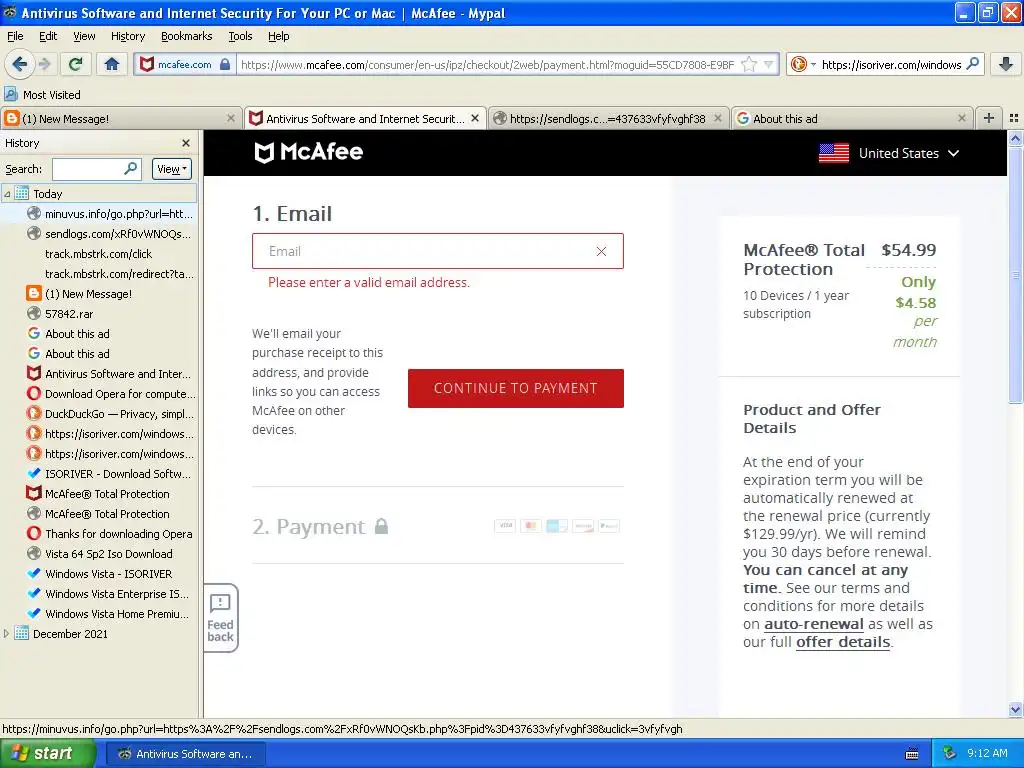The width and height of the screenshot is (1024, 768).
Task: Click the Antivirus Software taskbar button
Action: tap(185, 754)
